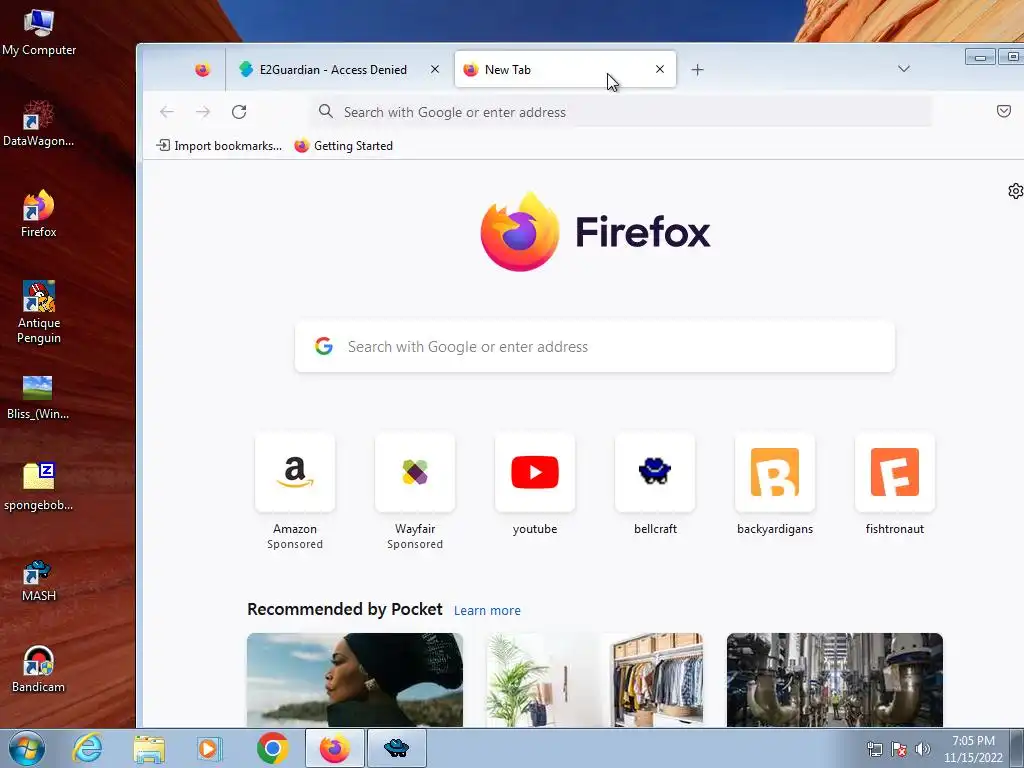
Task: Click the network tray icon
Action: click(874, 749)
